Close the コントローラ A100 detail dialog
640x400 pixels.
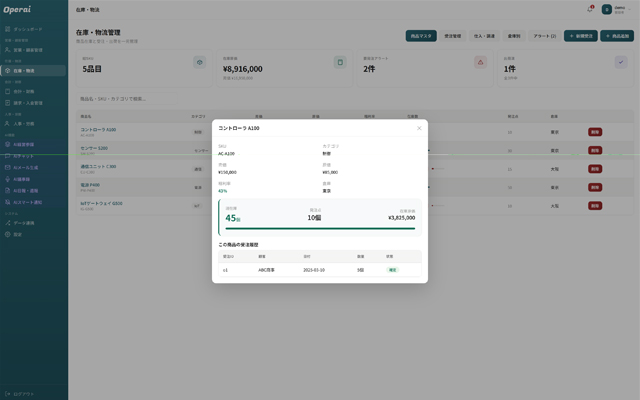point(419,128)
